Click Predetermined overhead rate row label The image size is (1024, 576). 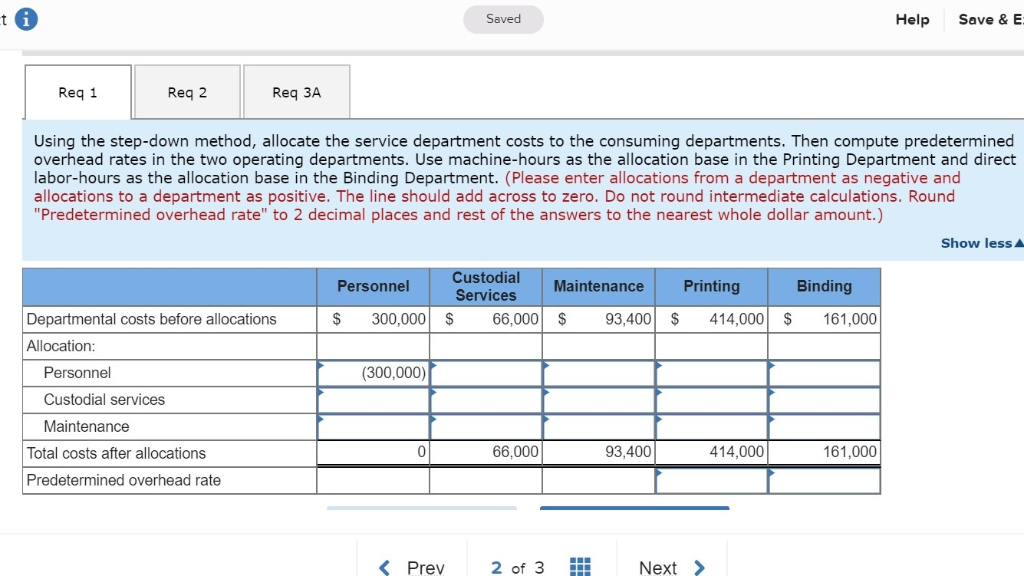click(x=123, y=480)
